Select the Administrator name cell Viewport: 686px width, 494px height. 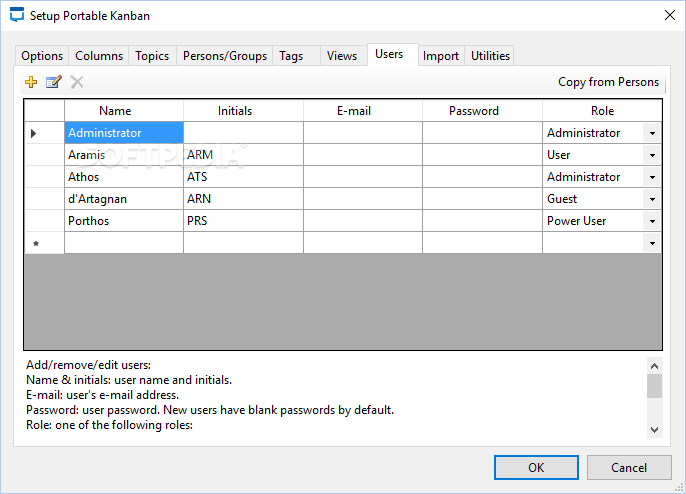click(124, 133)
